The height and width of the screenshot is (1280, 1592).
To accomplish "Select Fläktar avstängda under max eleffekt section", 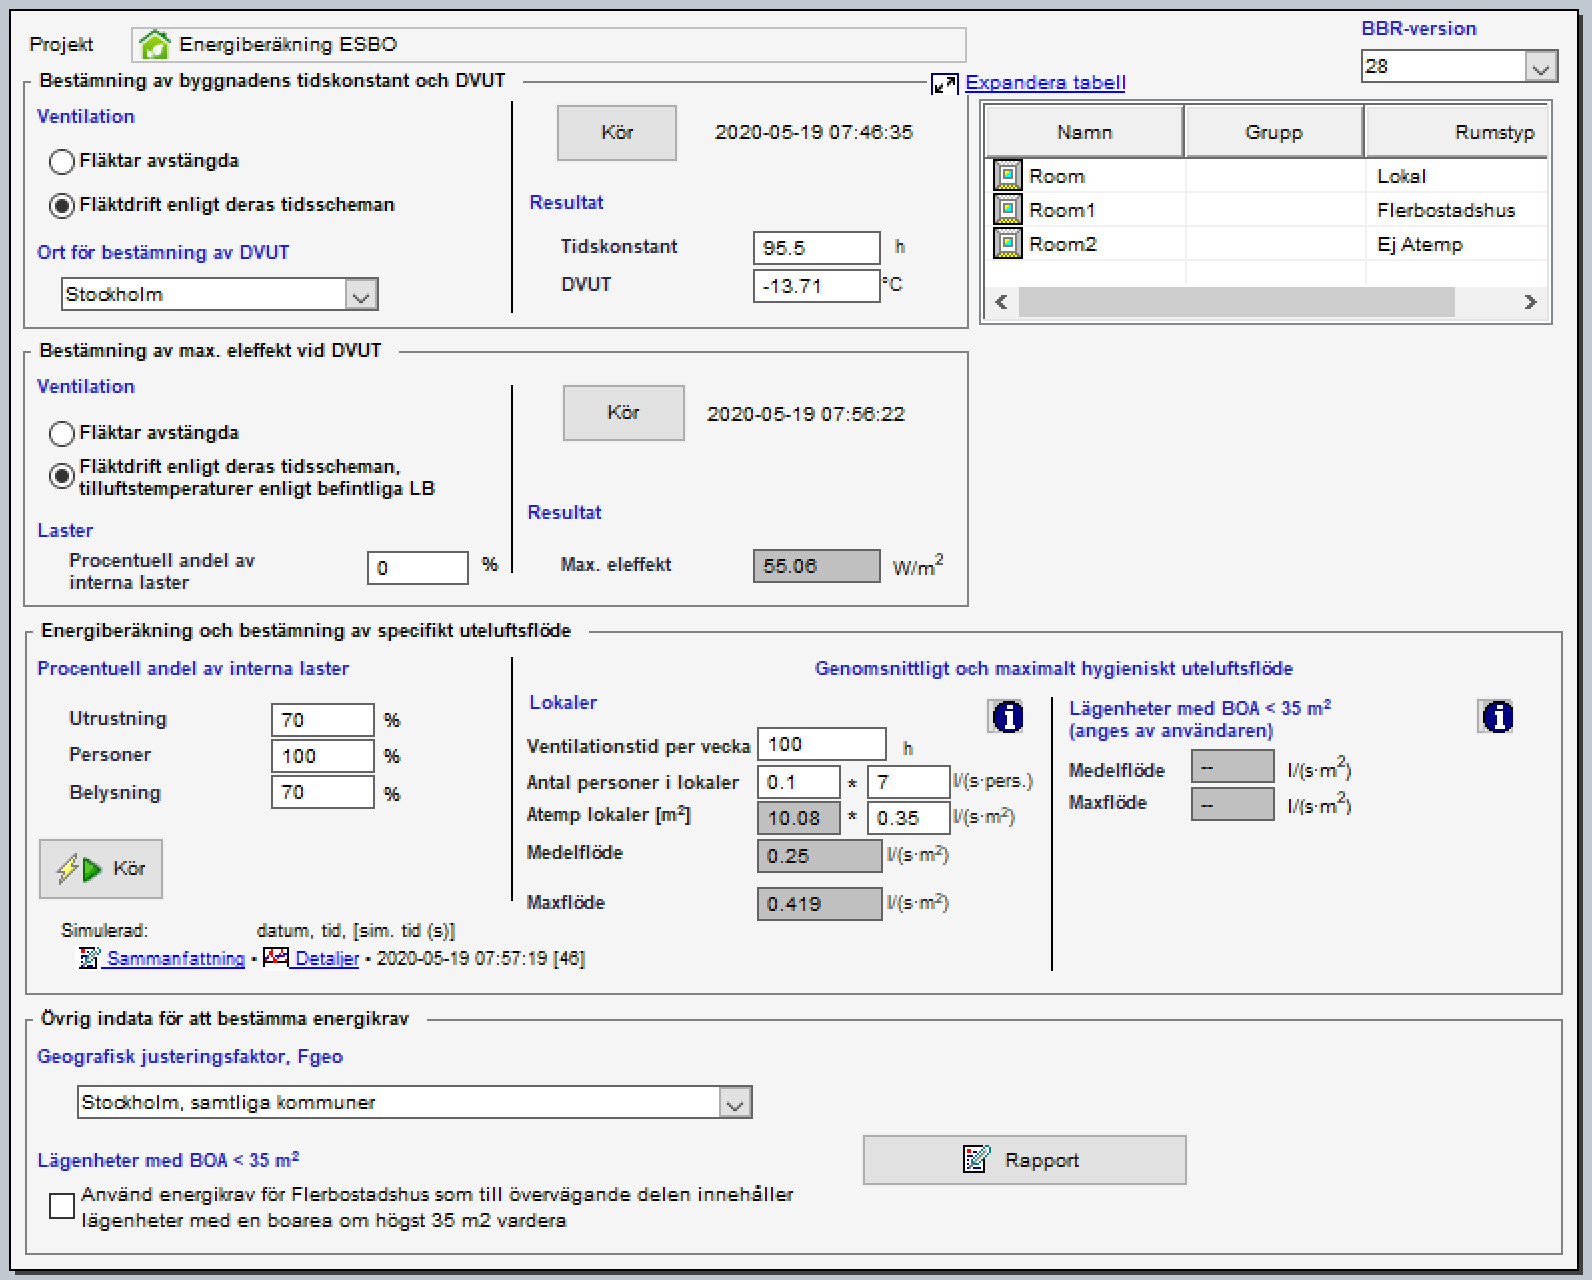I will 62,433.
